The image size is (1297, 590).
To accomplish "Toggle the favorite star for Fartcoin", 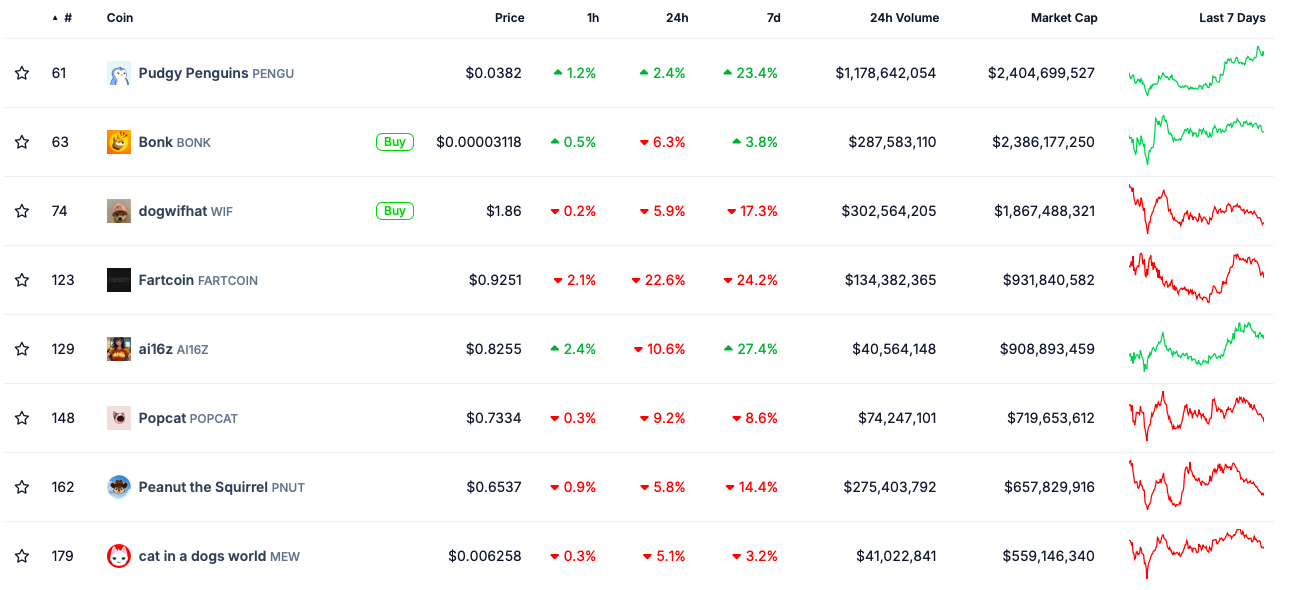I will (21, 280).
